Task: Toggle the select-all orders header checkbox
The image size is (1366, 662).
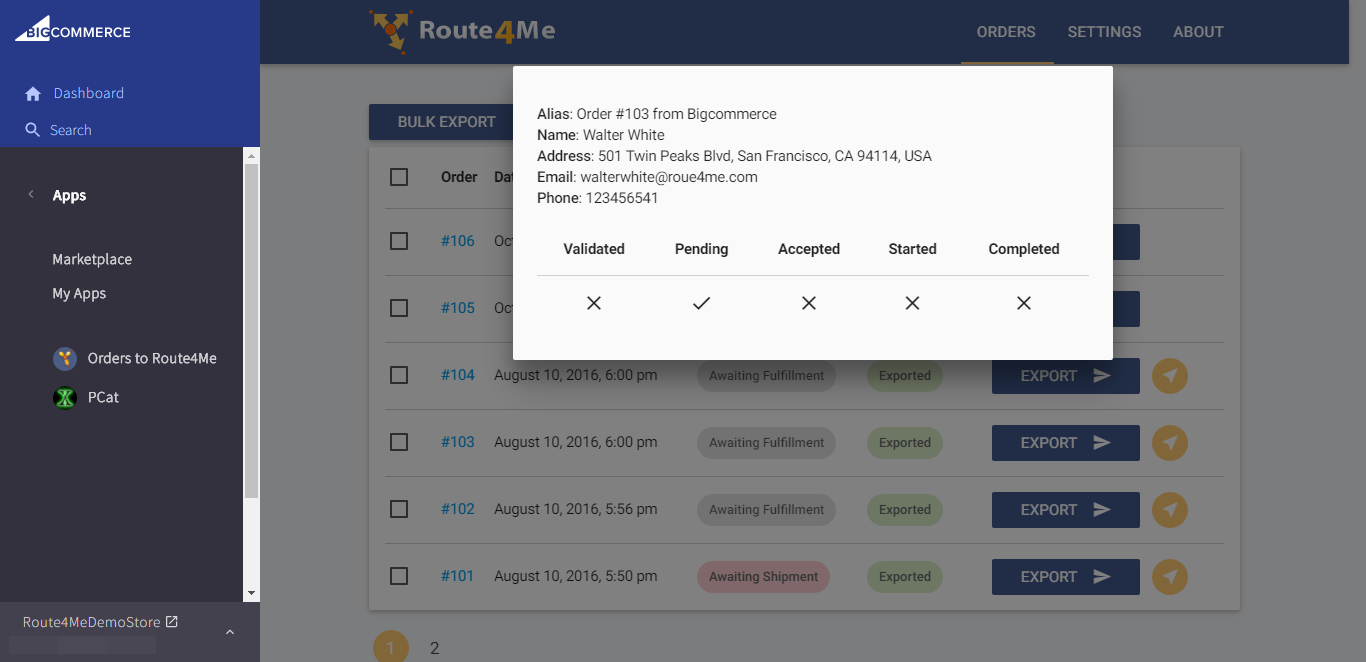Action: click(x=399, y=177)
